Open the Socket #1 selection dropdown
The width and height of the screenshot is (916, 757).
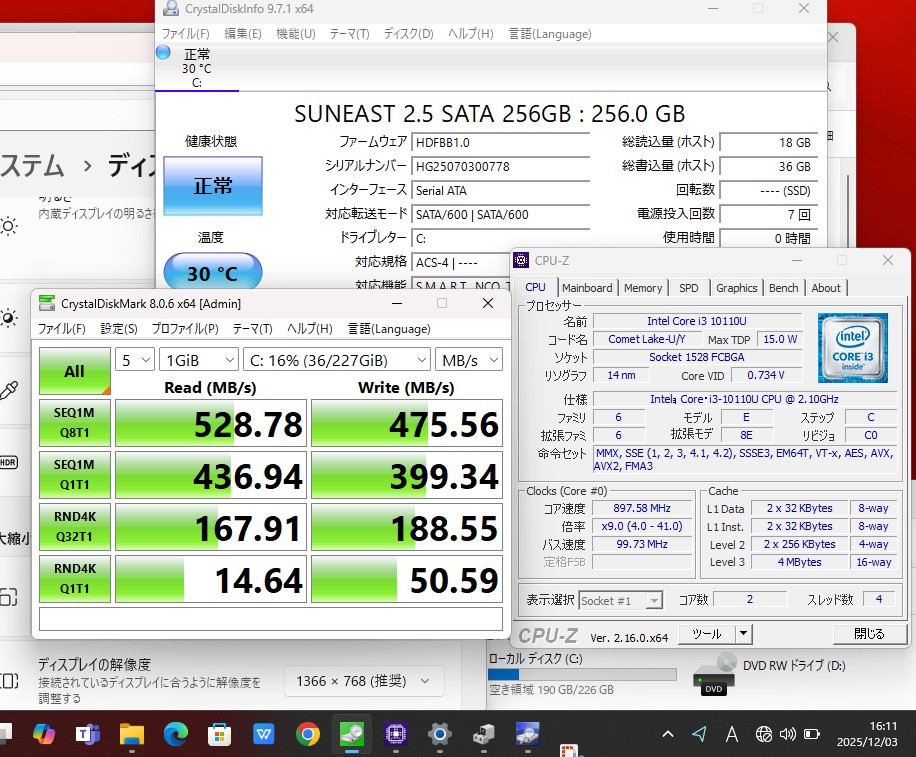pyautogui.click(x=620, y=600)
